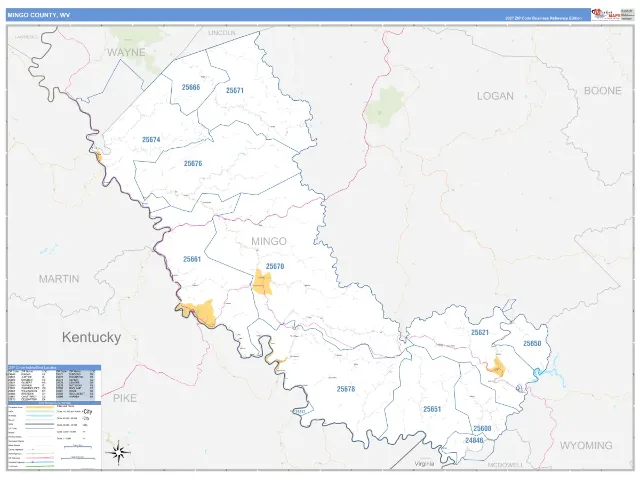Click the green line at legend bottom
Screen dimensions: 640x480
coord(40,466)
